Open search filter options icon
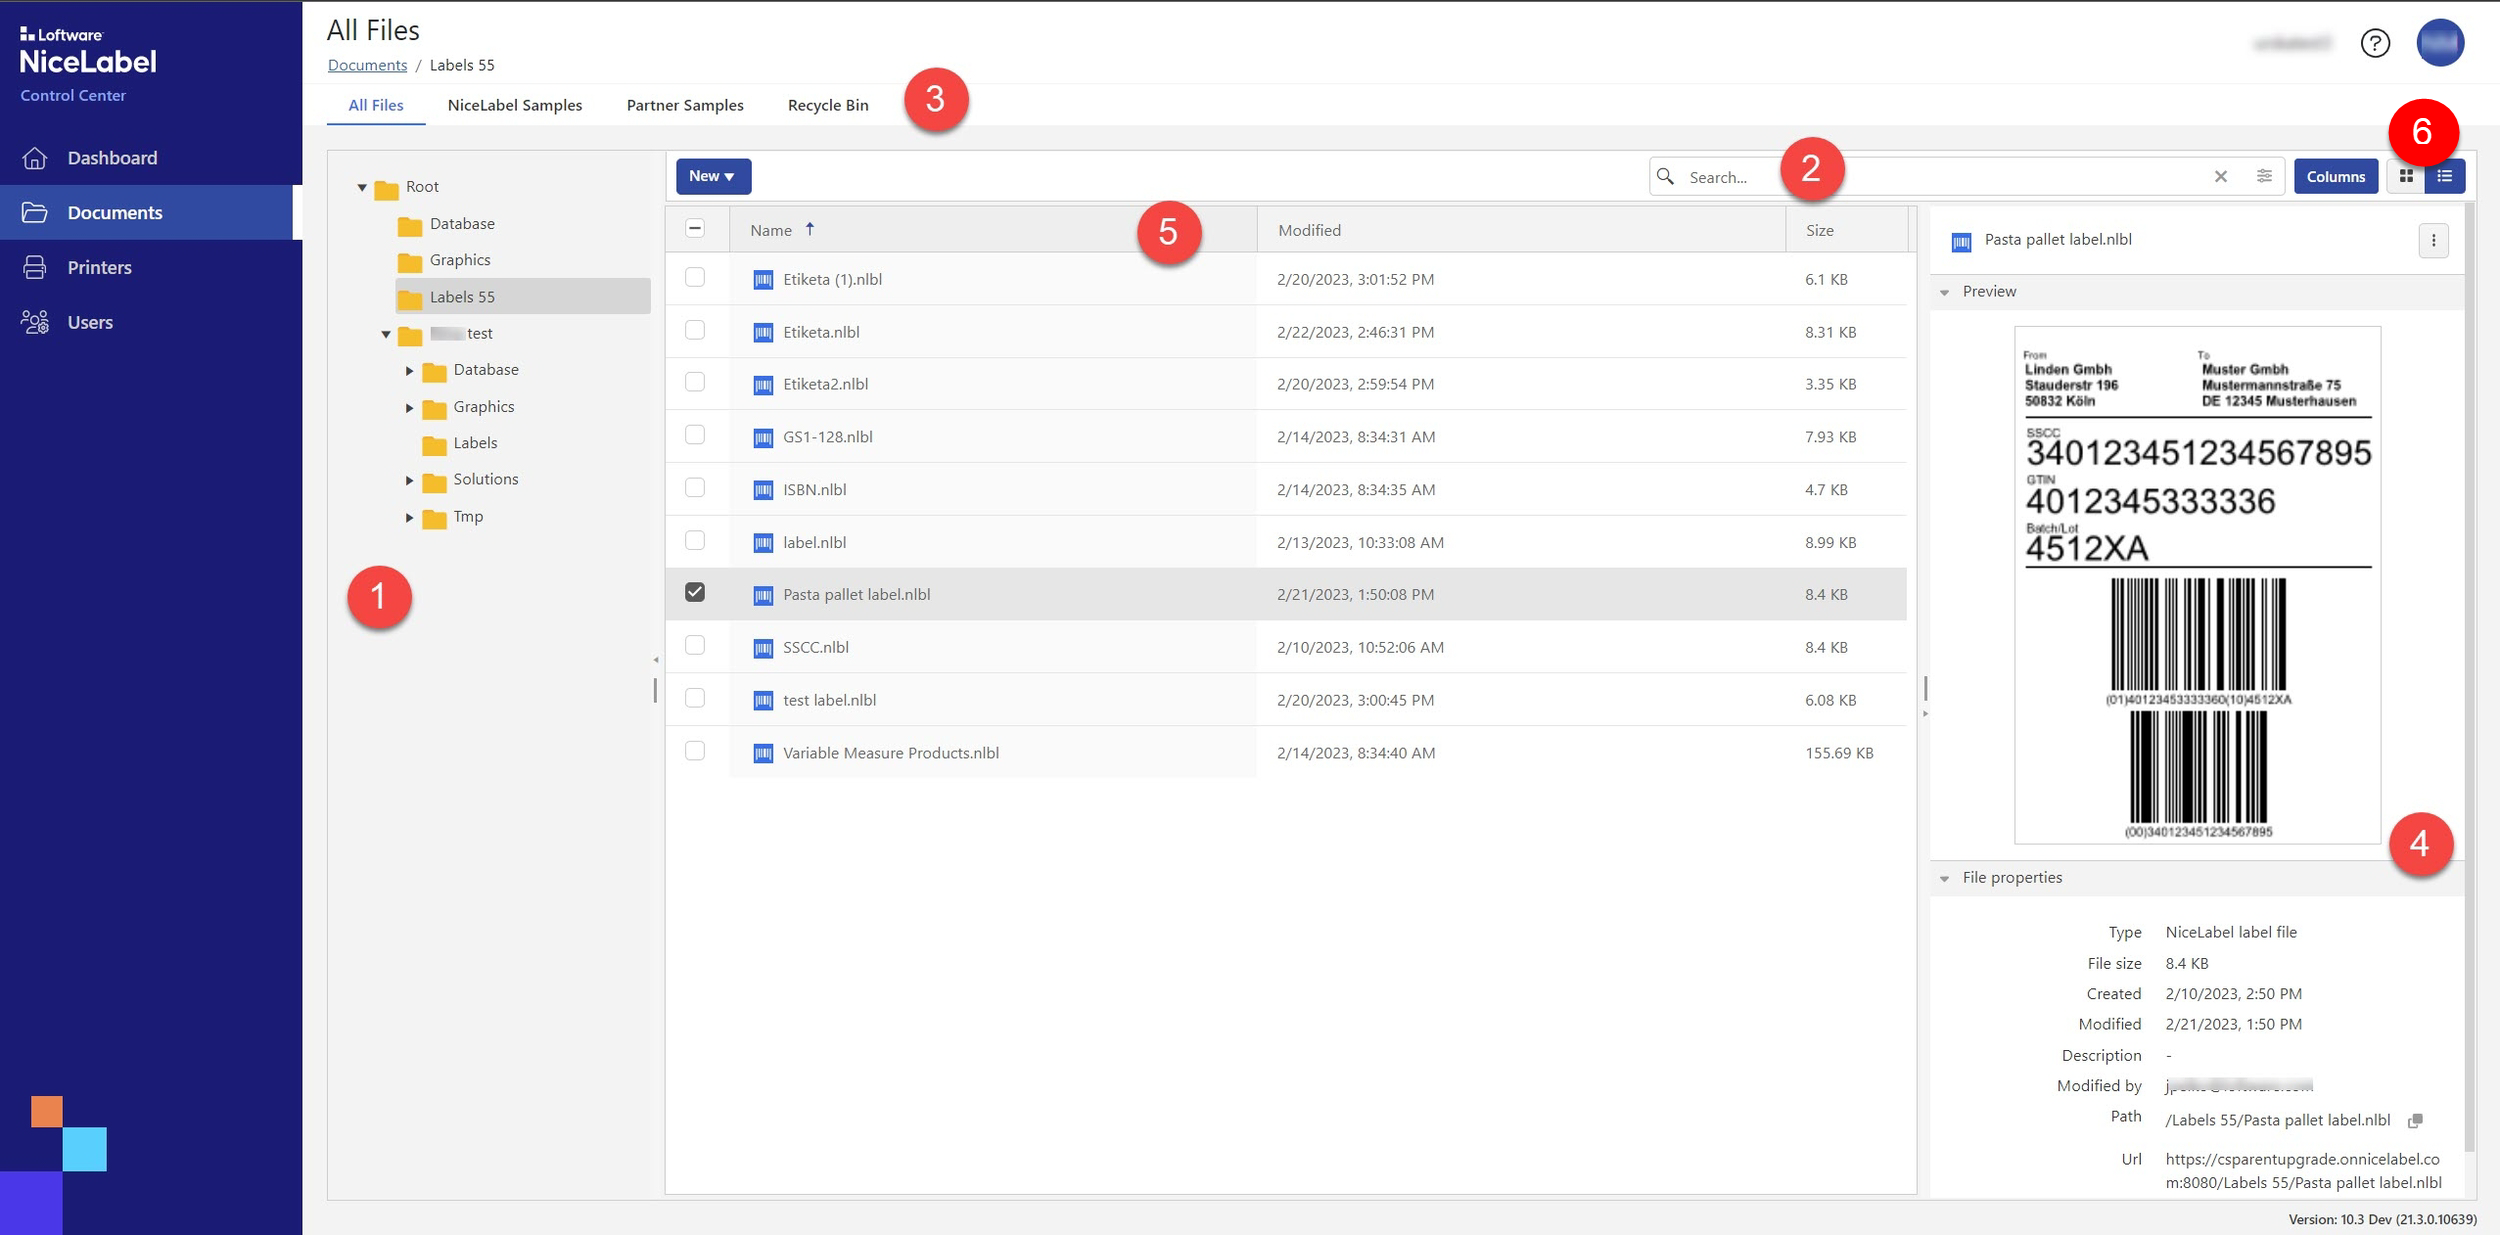Screen dimensions: 2500x1235 tap(2264, 176)
